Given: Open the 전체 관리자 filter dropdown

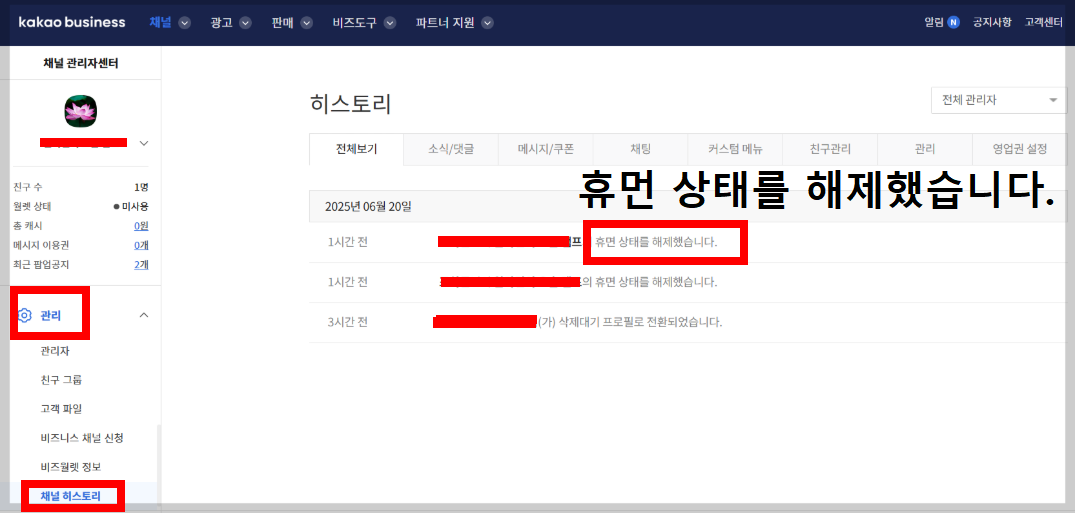Looking at the screenshot, I should coord(998,100).
